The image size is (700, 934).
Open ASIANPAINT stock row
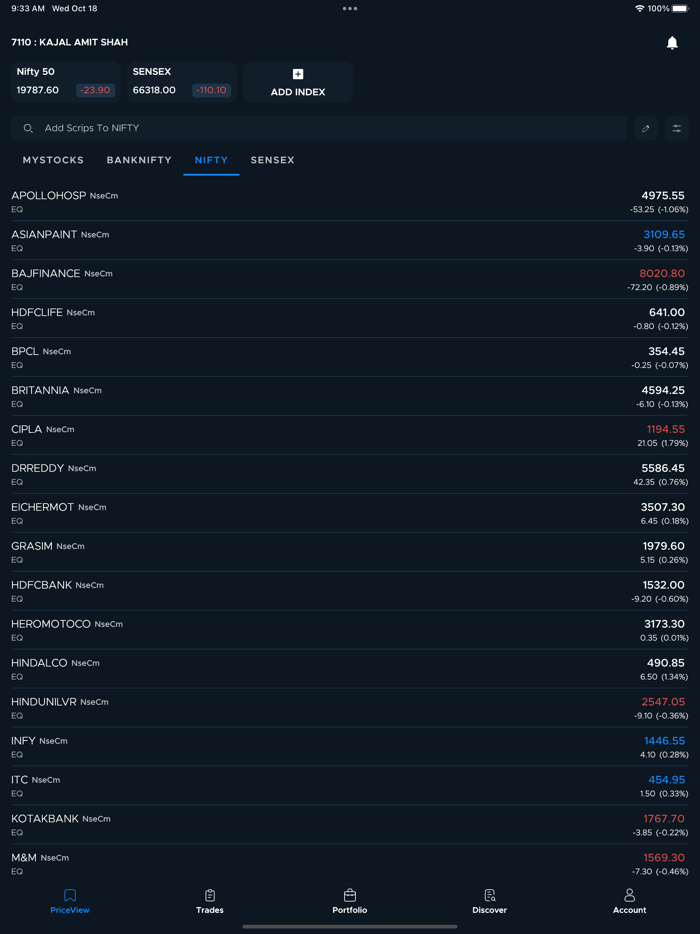[x=350, y=241]
